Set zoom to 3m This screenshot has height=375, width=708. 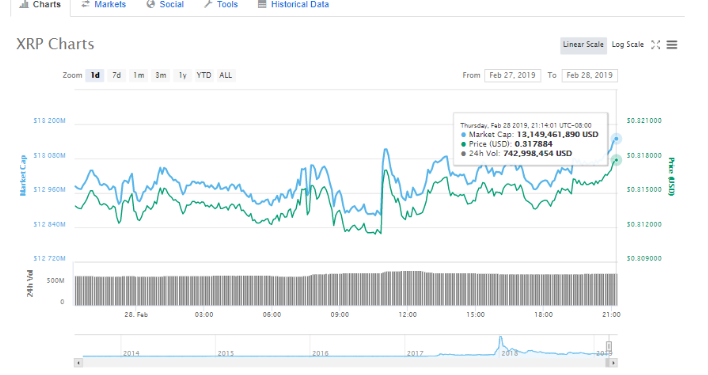click(161, 75)
